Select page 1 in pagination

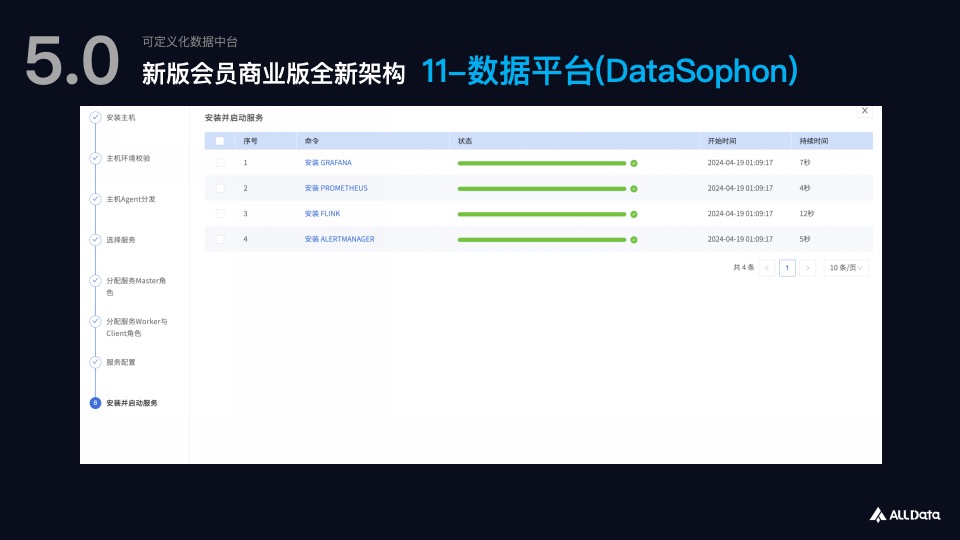(787, 268)
